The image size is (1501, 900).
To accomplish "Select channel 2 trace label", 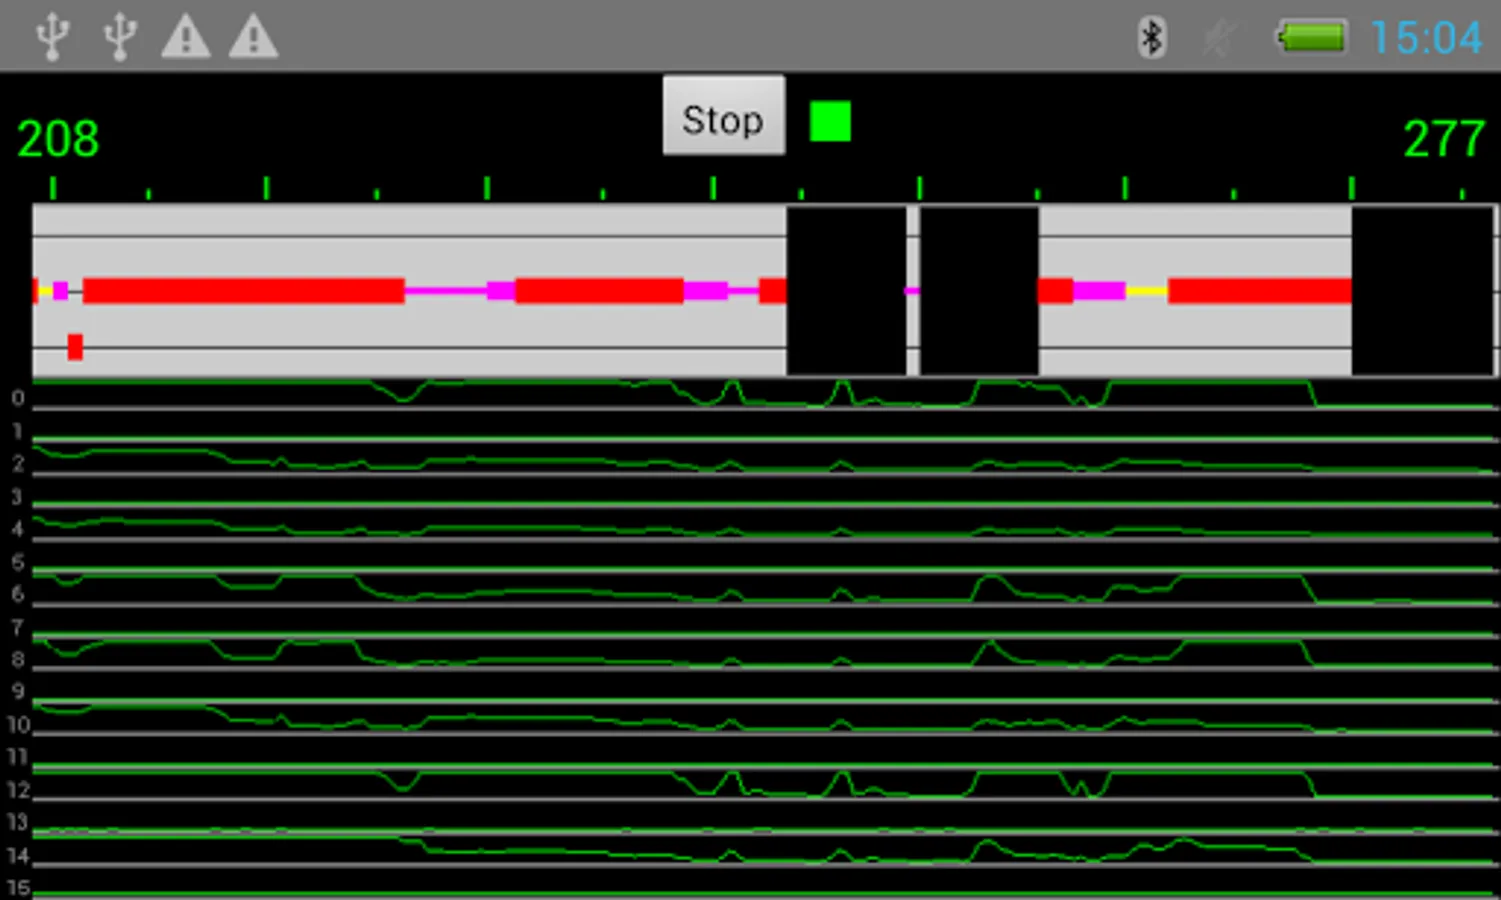I will [17, 463].
